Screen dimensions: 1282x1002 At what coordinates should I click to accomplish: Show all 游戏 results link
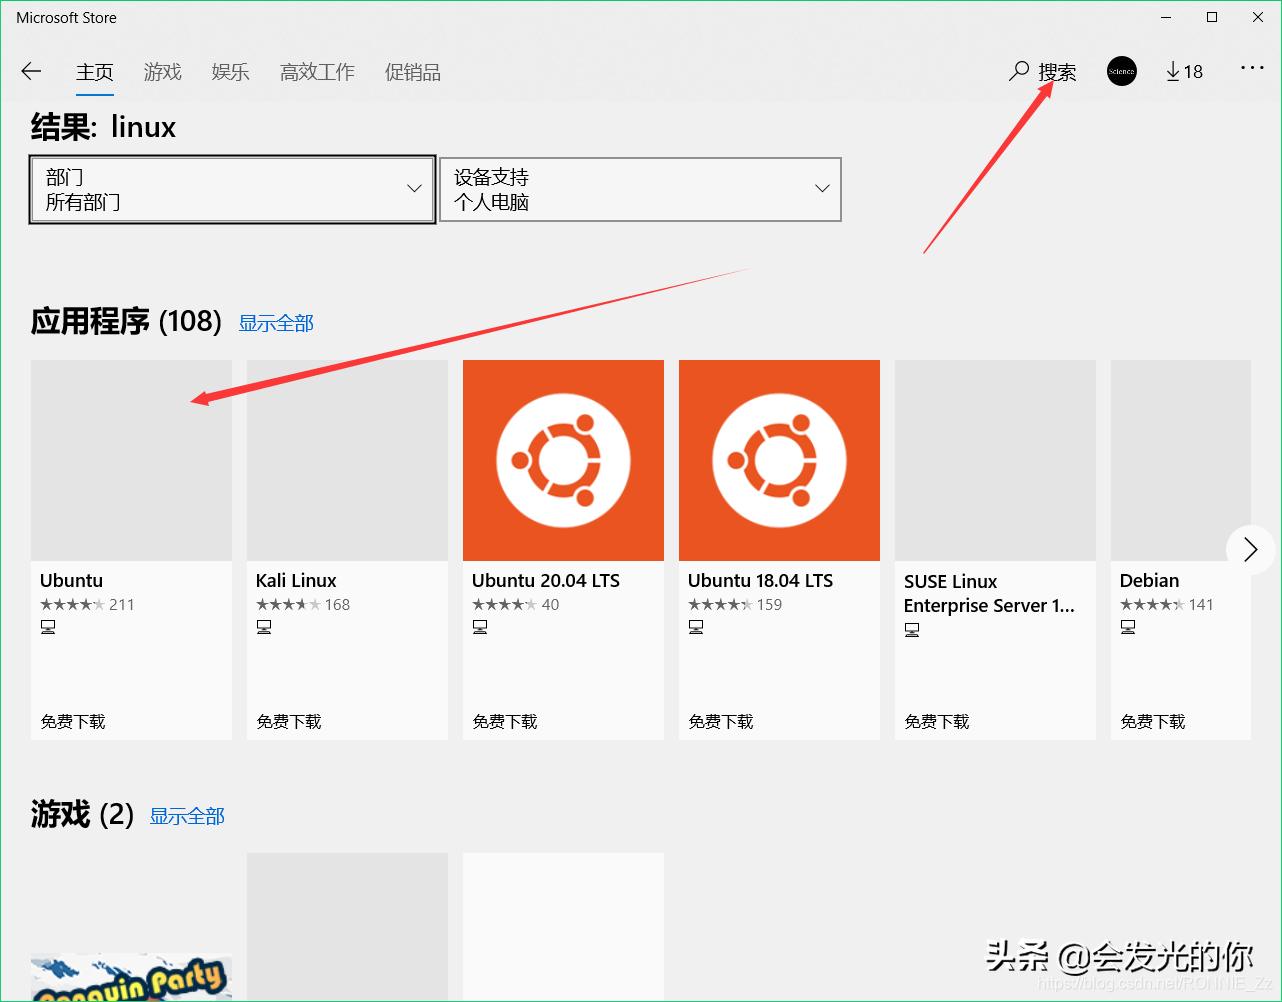tap(187, 816)
